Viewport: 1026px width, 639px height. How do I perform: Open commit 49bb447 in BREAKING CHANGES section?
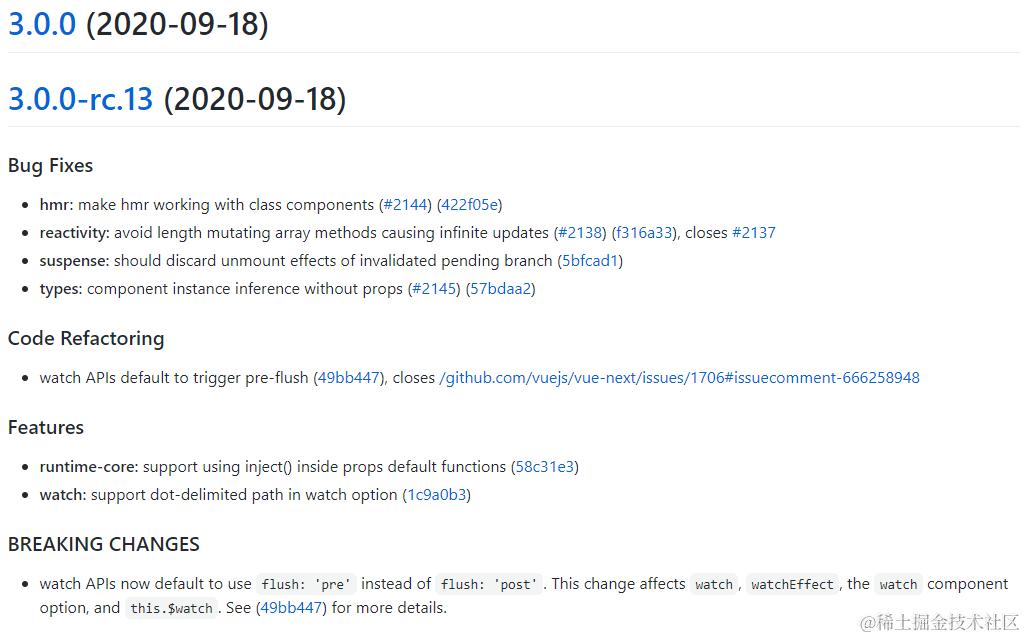coord(291,608)
